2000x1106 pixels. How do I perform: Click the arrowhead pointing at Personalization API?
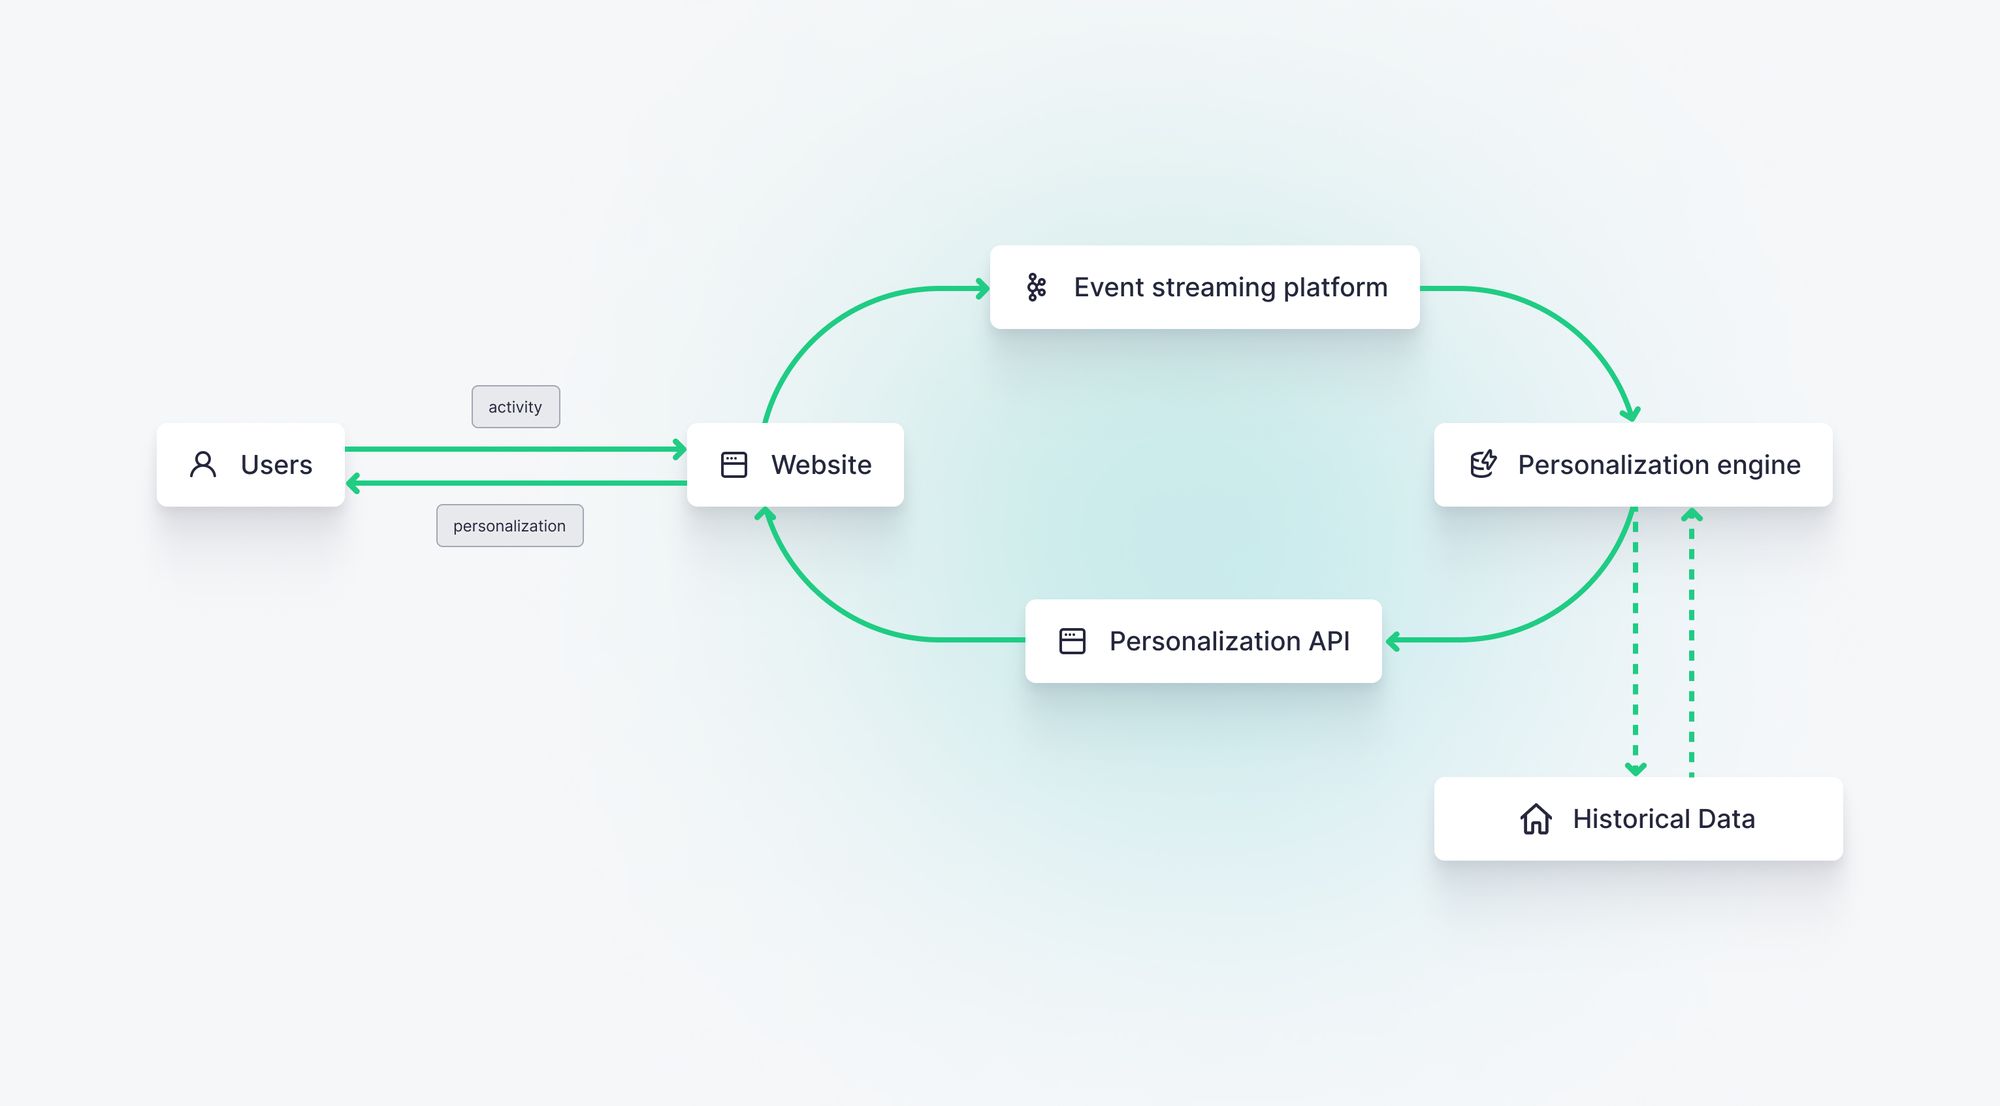(x=1393, y=641)
